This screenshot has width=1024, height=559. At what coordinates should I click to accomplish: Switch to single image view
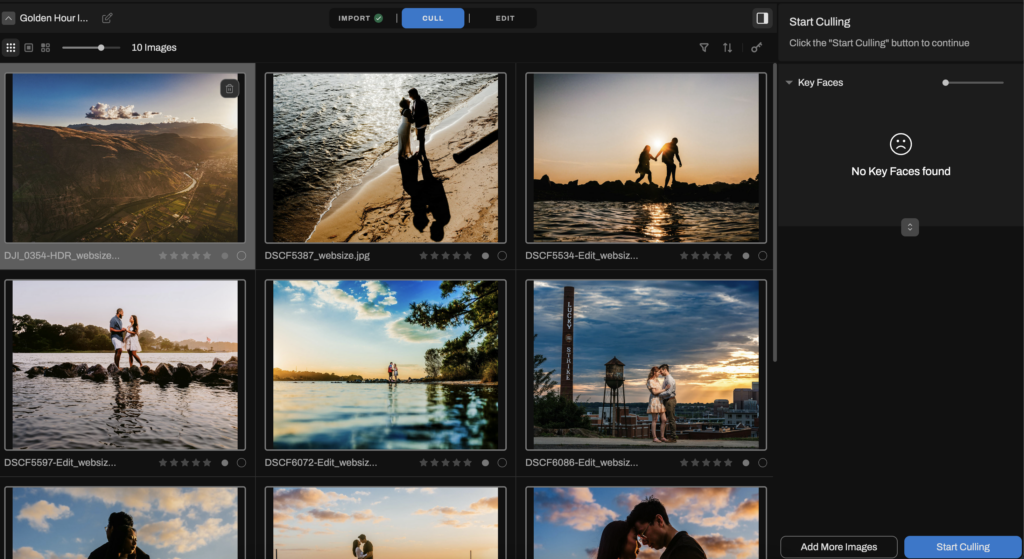click(x=29, y=47)
